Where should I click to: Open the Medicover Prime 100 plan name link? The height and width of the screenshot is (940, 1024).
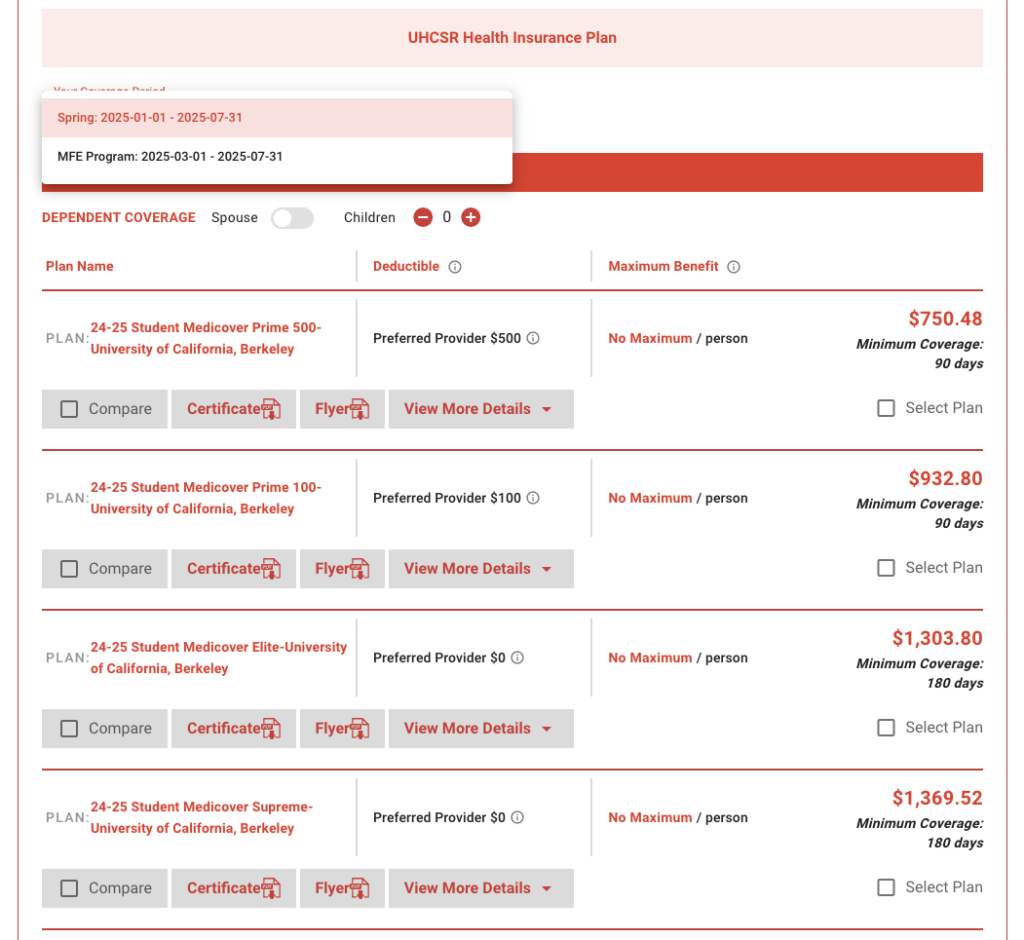tap(206, 498)
